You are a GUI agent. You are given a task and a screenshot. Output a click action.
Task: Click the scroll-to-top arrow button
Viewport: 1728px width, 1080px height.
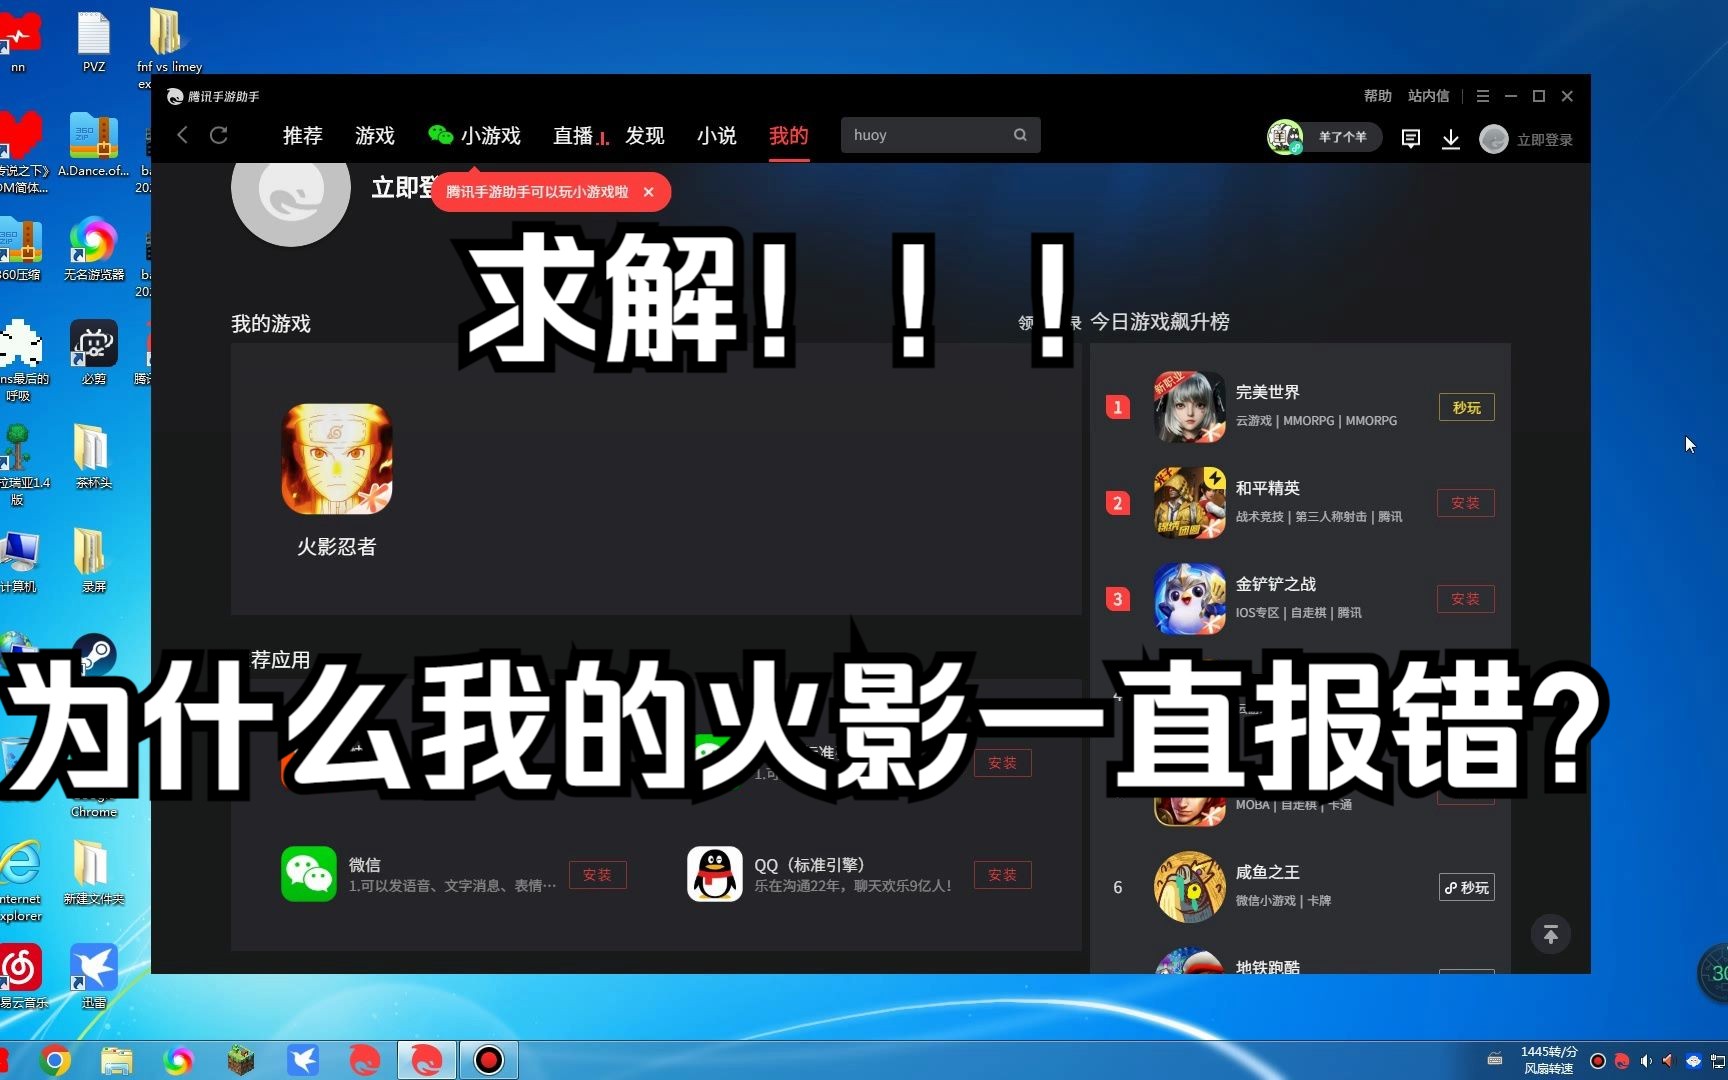pyautogui.click(x=1550, y=934)
